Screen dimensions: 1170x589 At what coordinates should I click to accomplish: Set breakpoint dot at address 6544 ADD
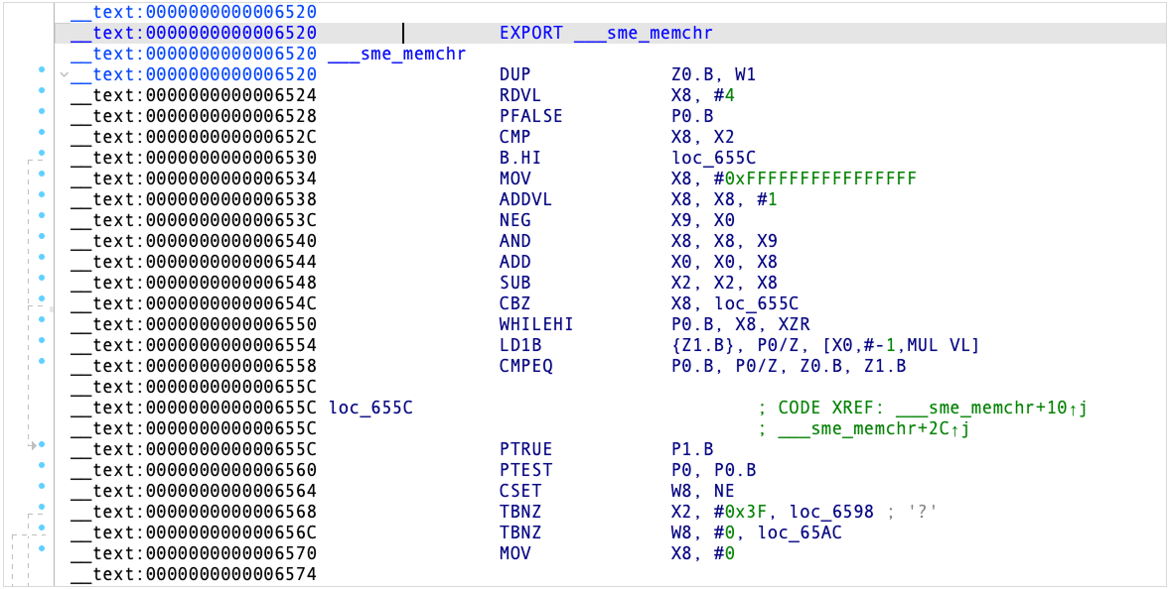(42, 257)
